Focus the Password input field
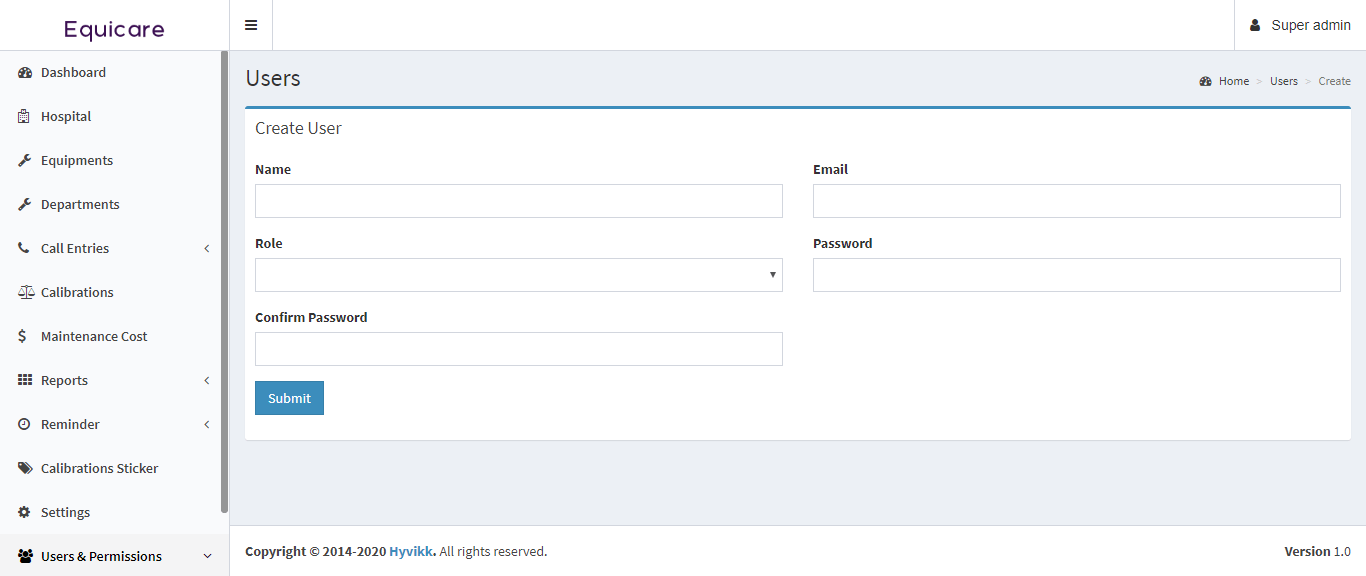Screen dimensions: 1366x576 point(1077,275)
